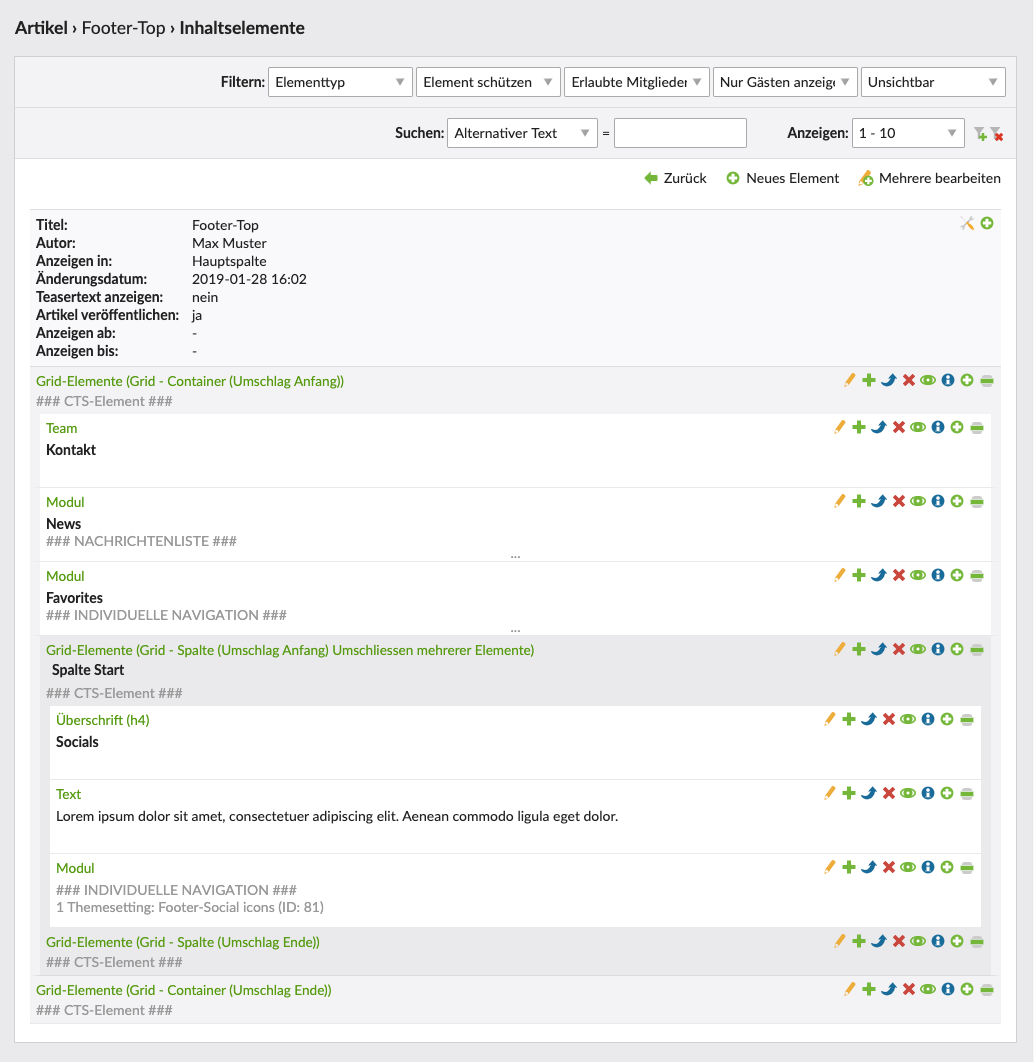Toggle visibility of Grid Container Umschlag Anfang
The width and height of the screenshot is (1034, 1062).
coord(928,381)
